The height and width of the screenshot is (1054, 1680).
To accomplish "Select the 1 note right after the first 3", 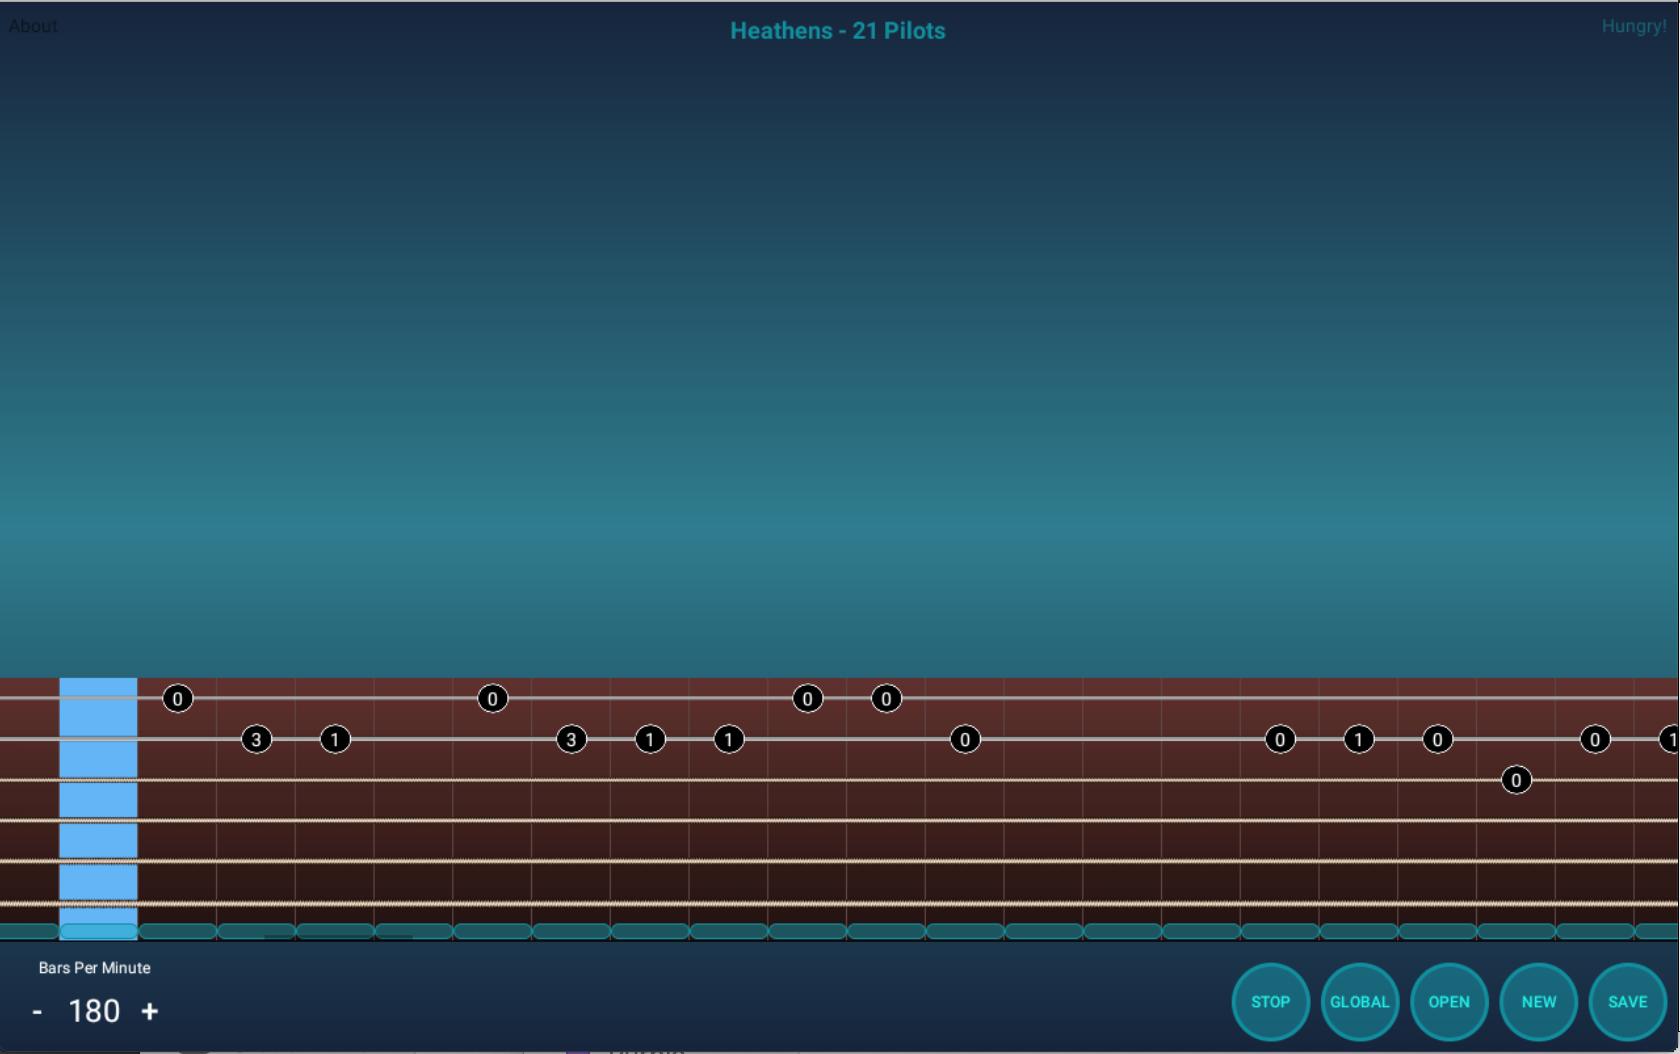I will click(335, 740).
